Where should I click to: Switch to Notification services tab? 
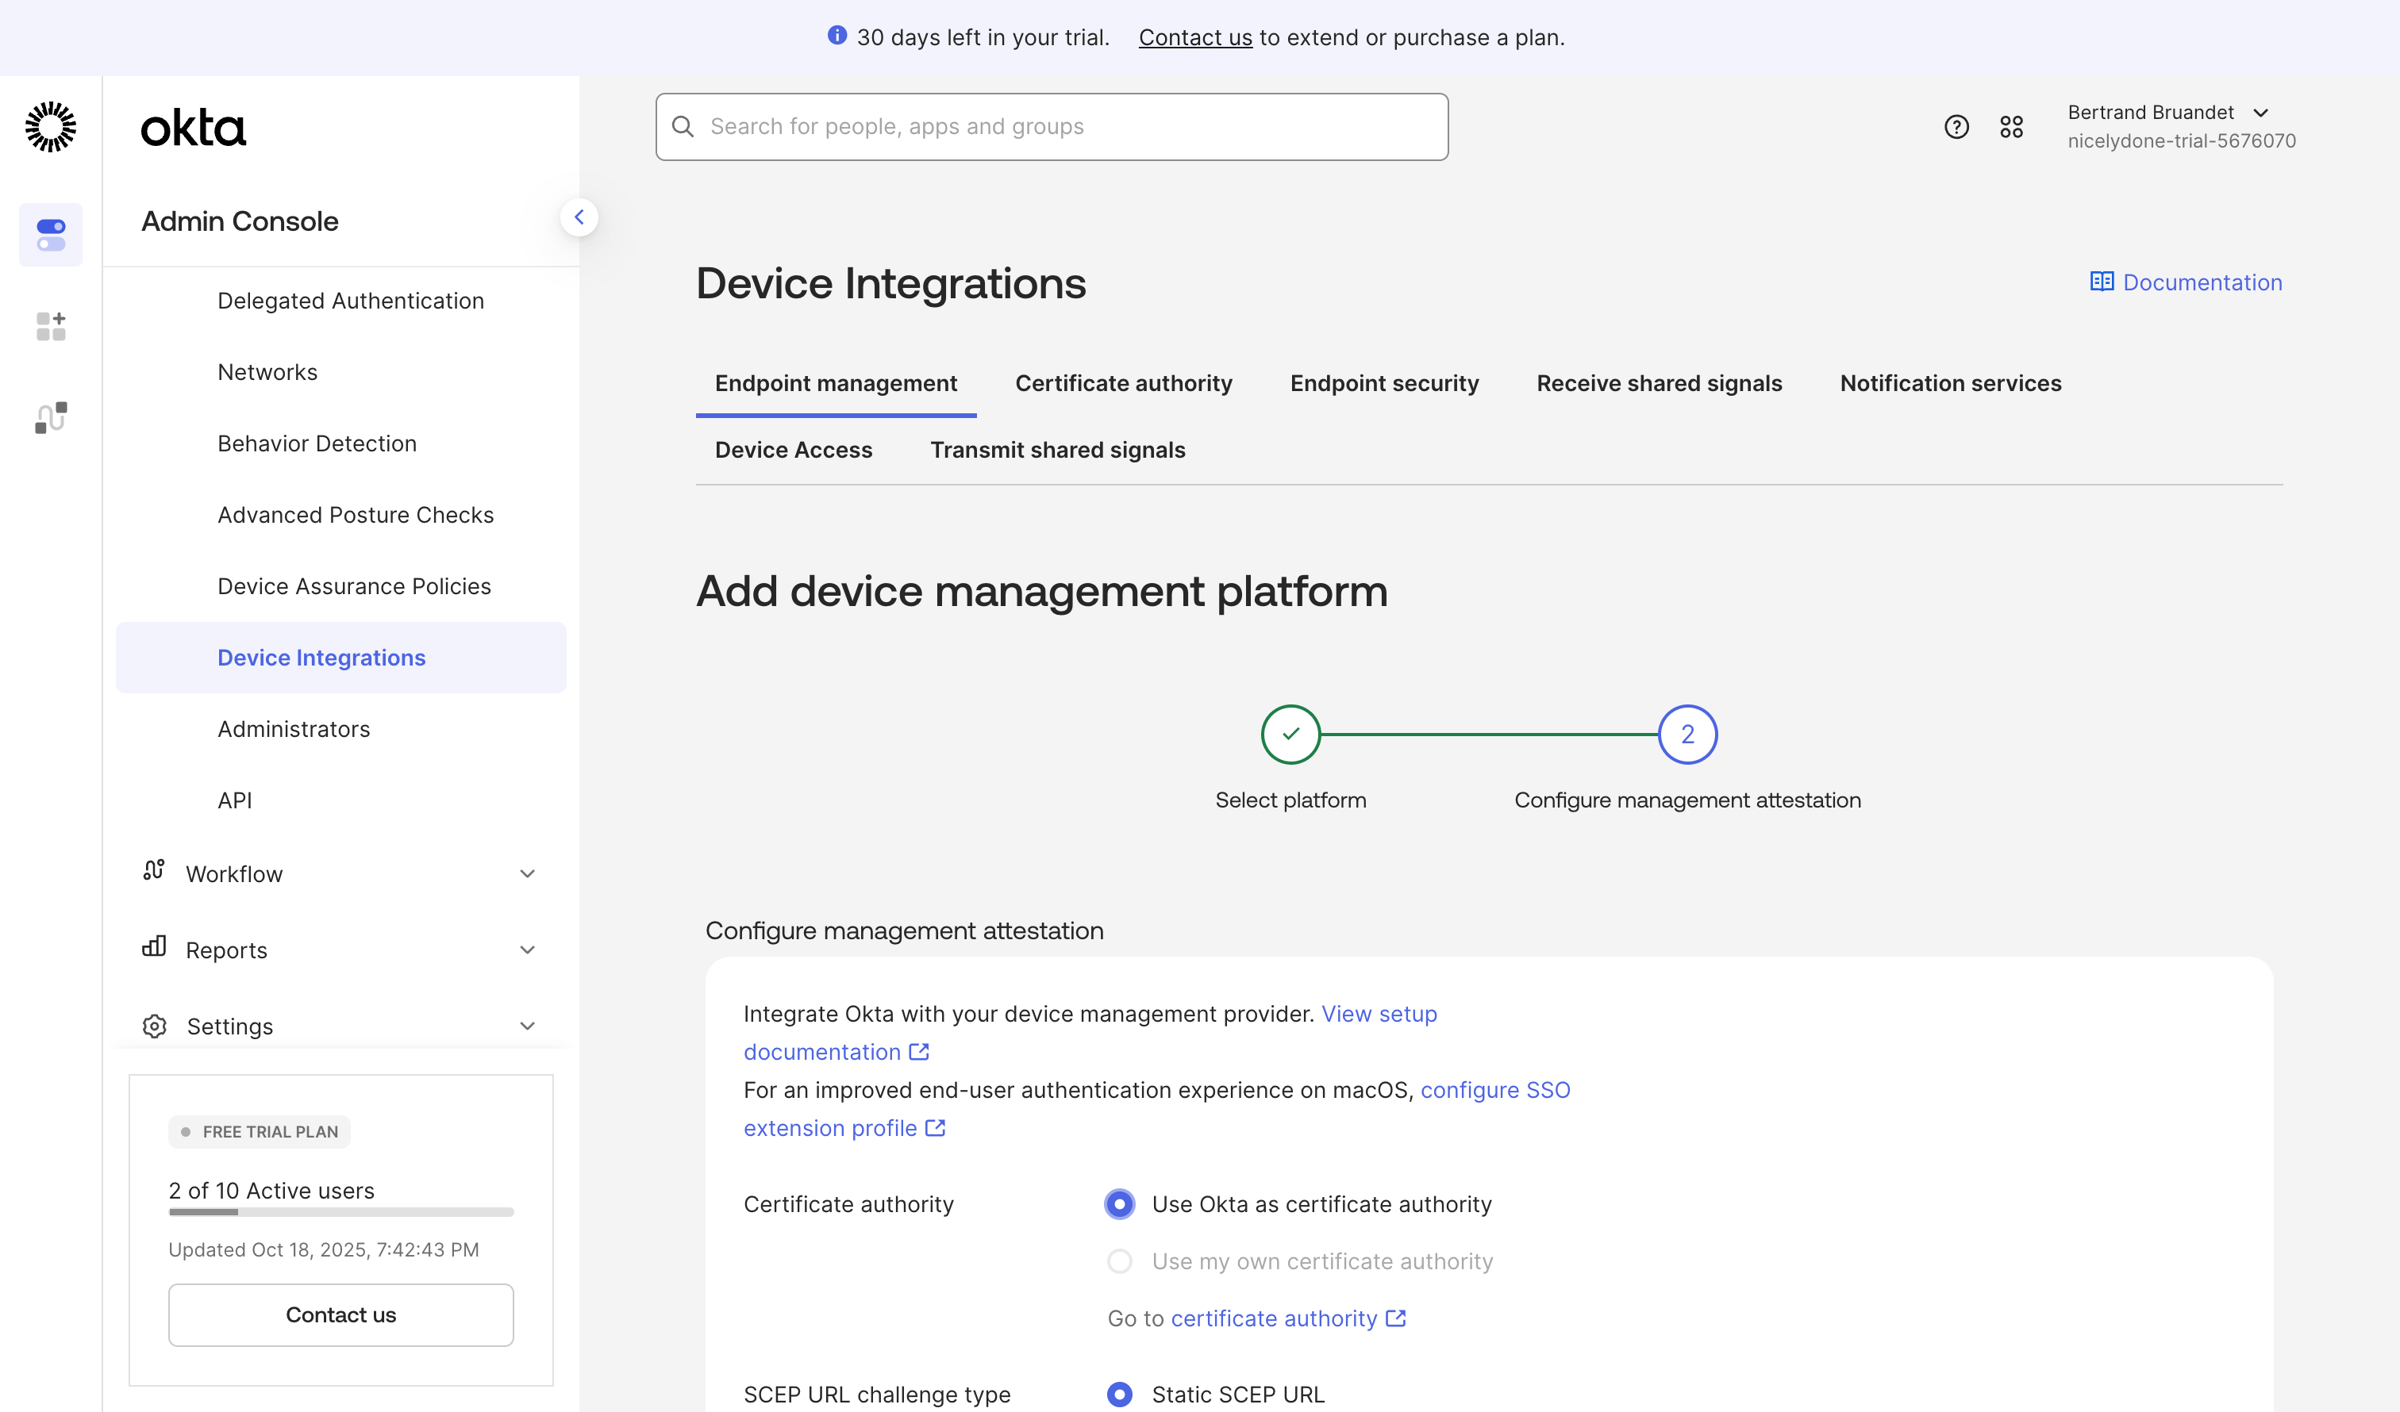[x=1950, y=384]
